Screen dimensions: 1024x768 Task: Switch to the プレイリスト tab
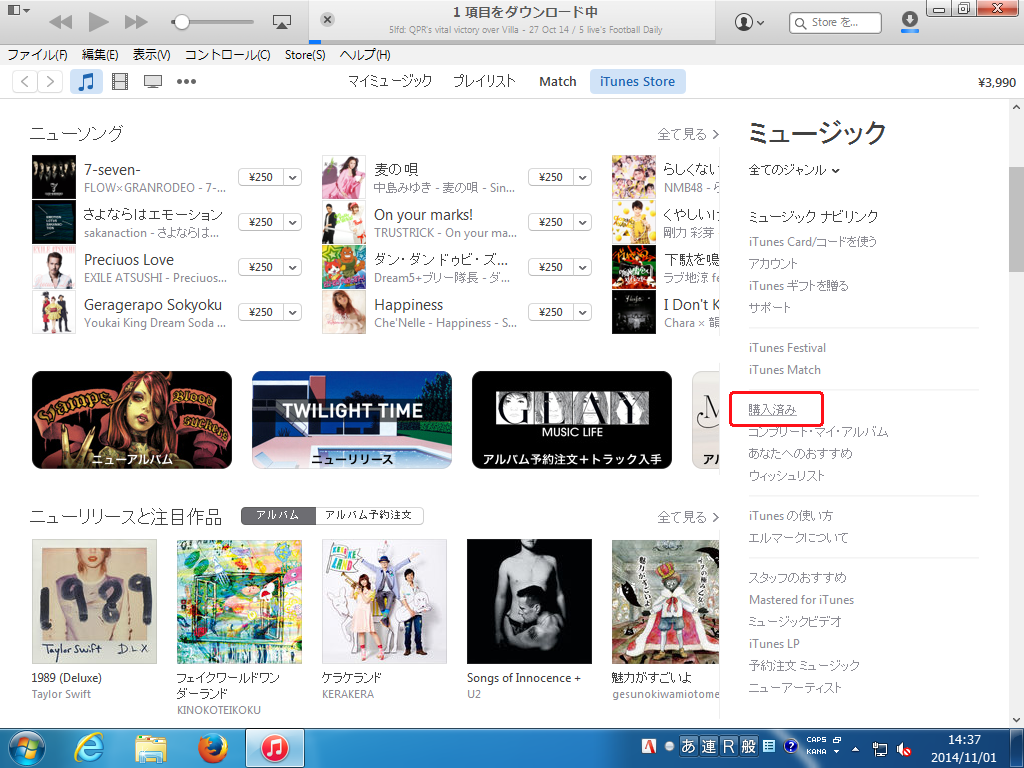[484, 82]
